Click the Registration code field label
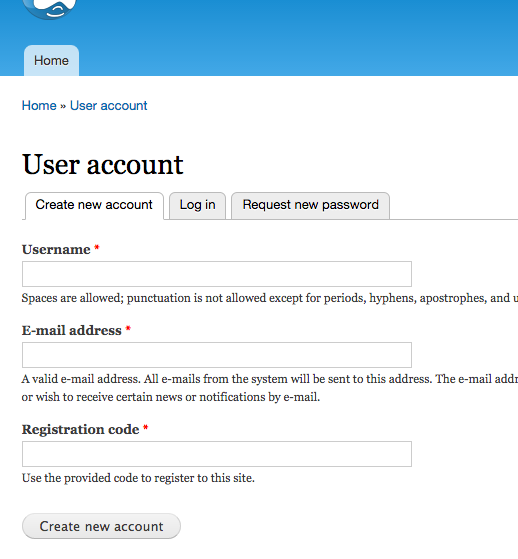 point(81,429)
